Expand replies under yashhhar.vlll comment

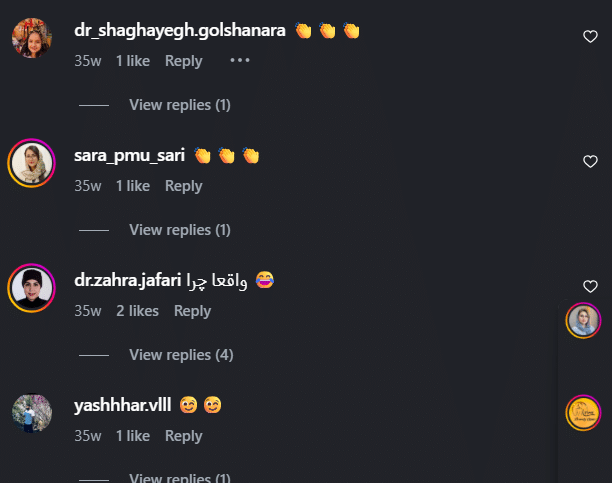180,478
